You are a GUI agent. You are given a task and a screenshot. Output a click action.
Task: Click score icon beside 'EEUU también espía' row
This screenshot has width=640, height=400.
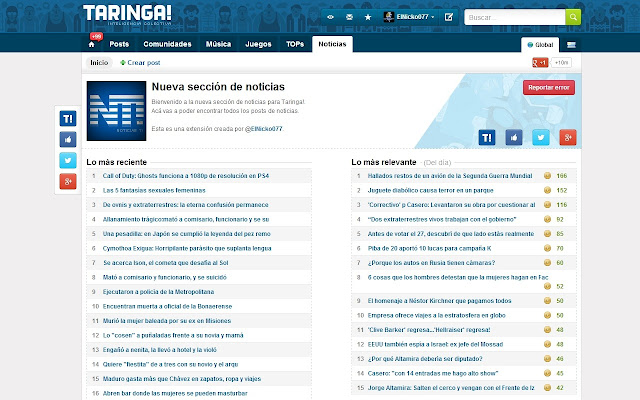547,344
